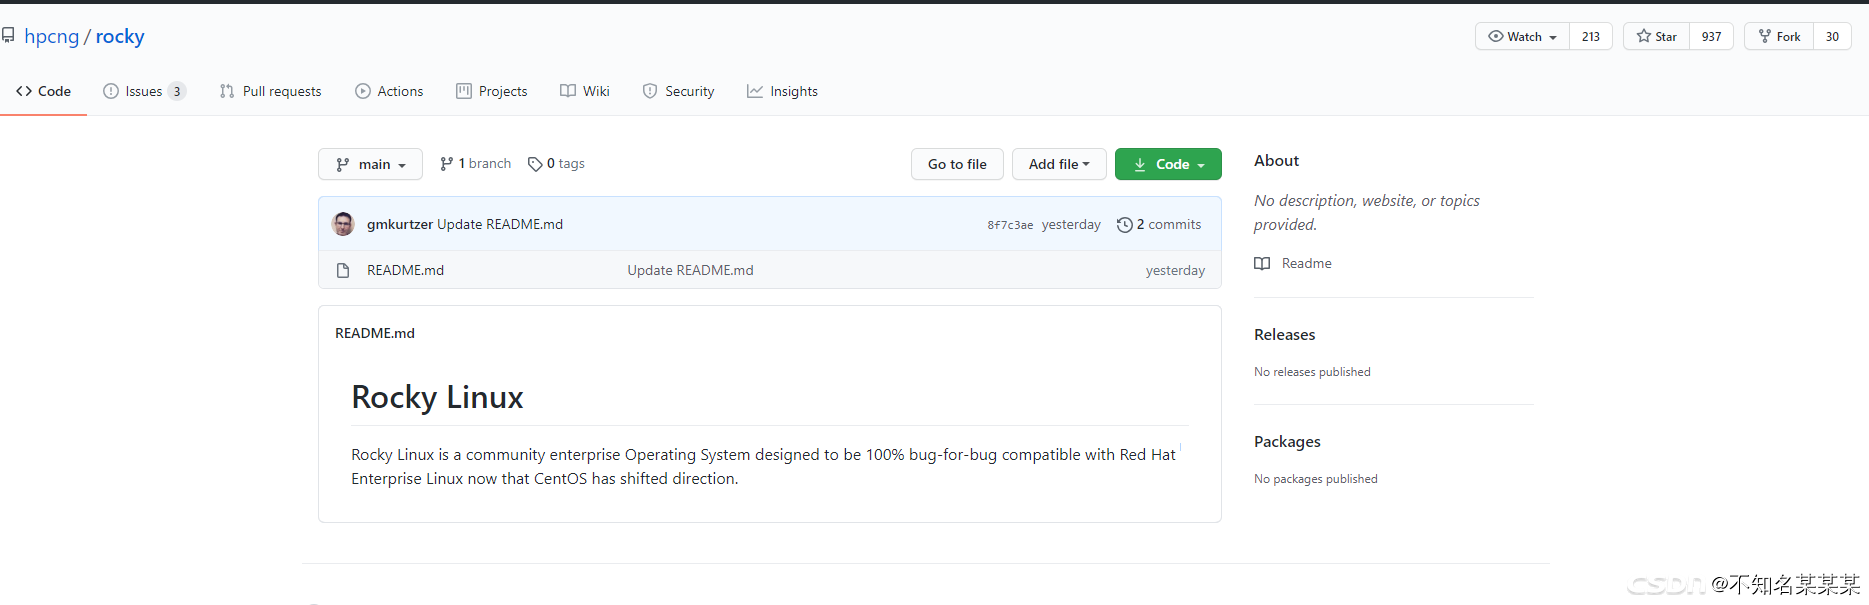
Task: Click the README.md row's yesterday timestamp
Action: point(1175,270)
